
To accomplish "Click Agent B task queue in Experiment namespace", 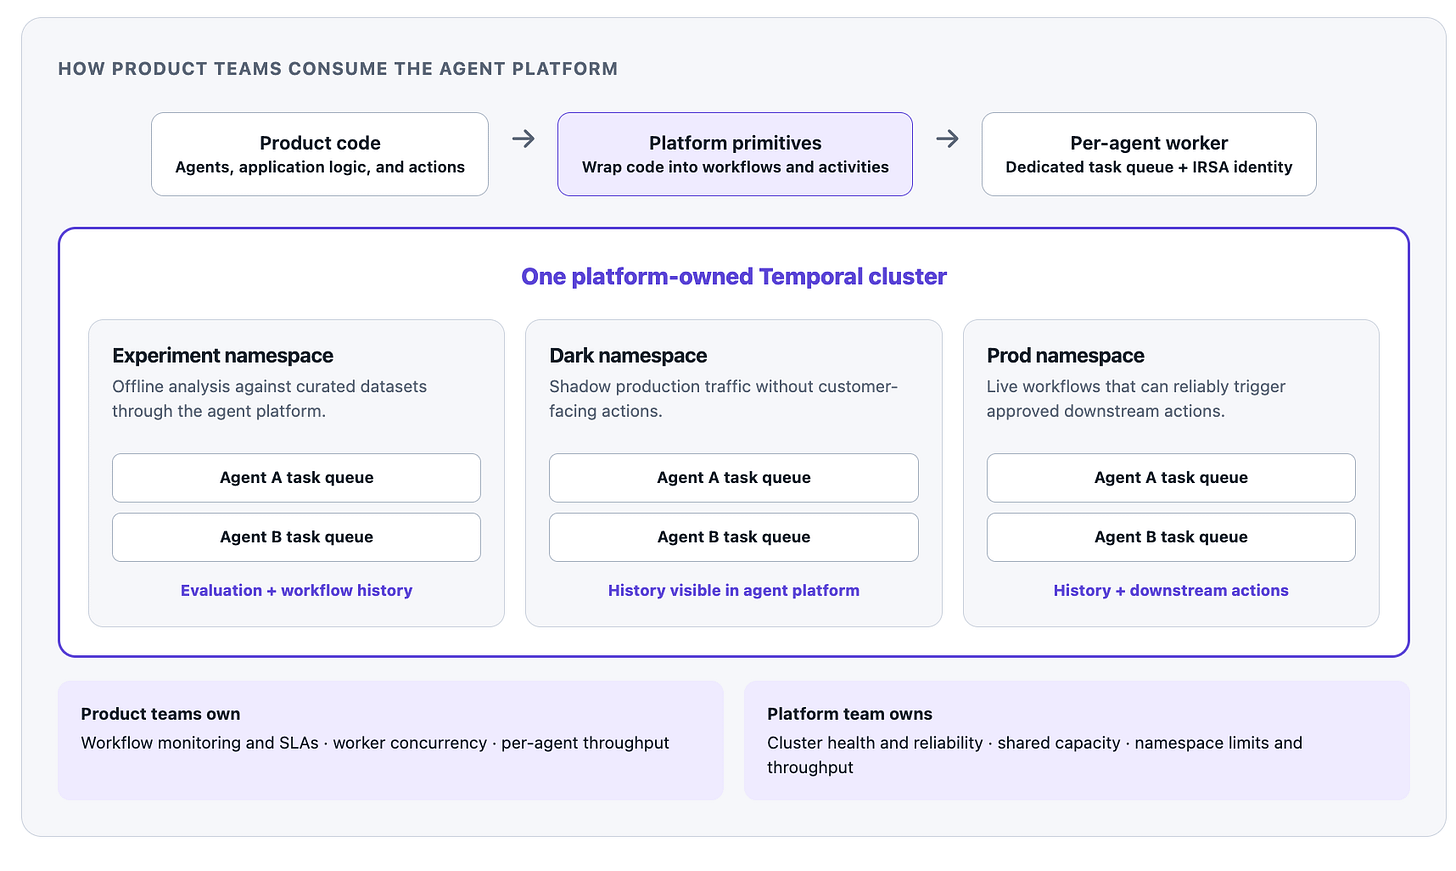I will tap(296, 537).
